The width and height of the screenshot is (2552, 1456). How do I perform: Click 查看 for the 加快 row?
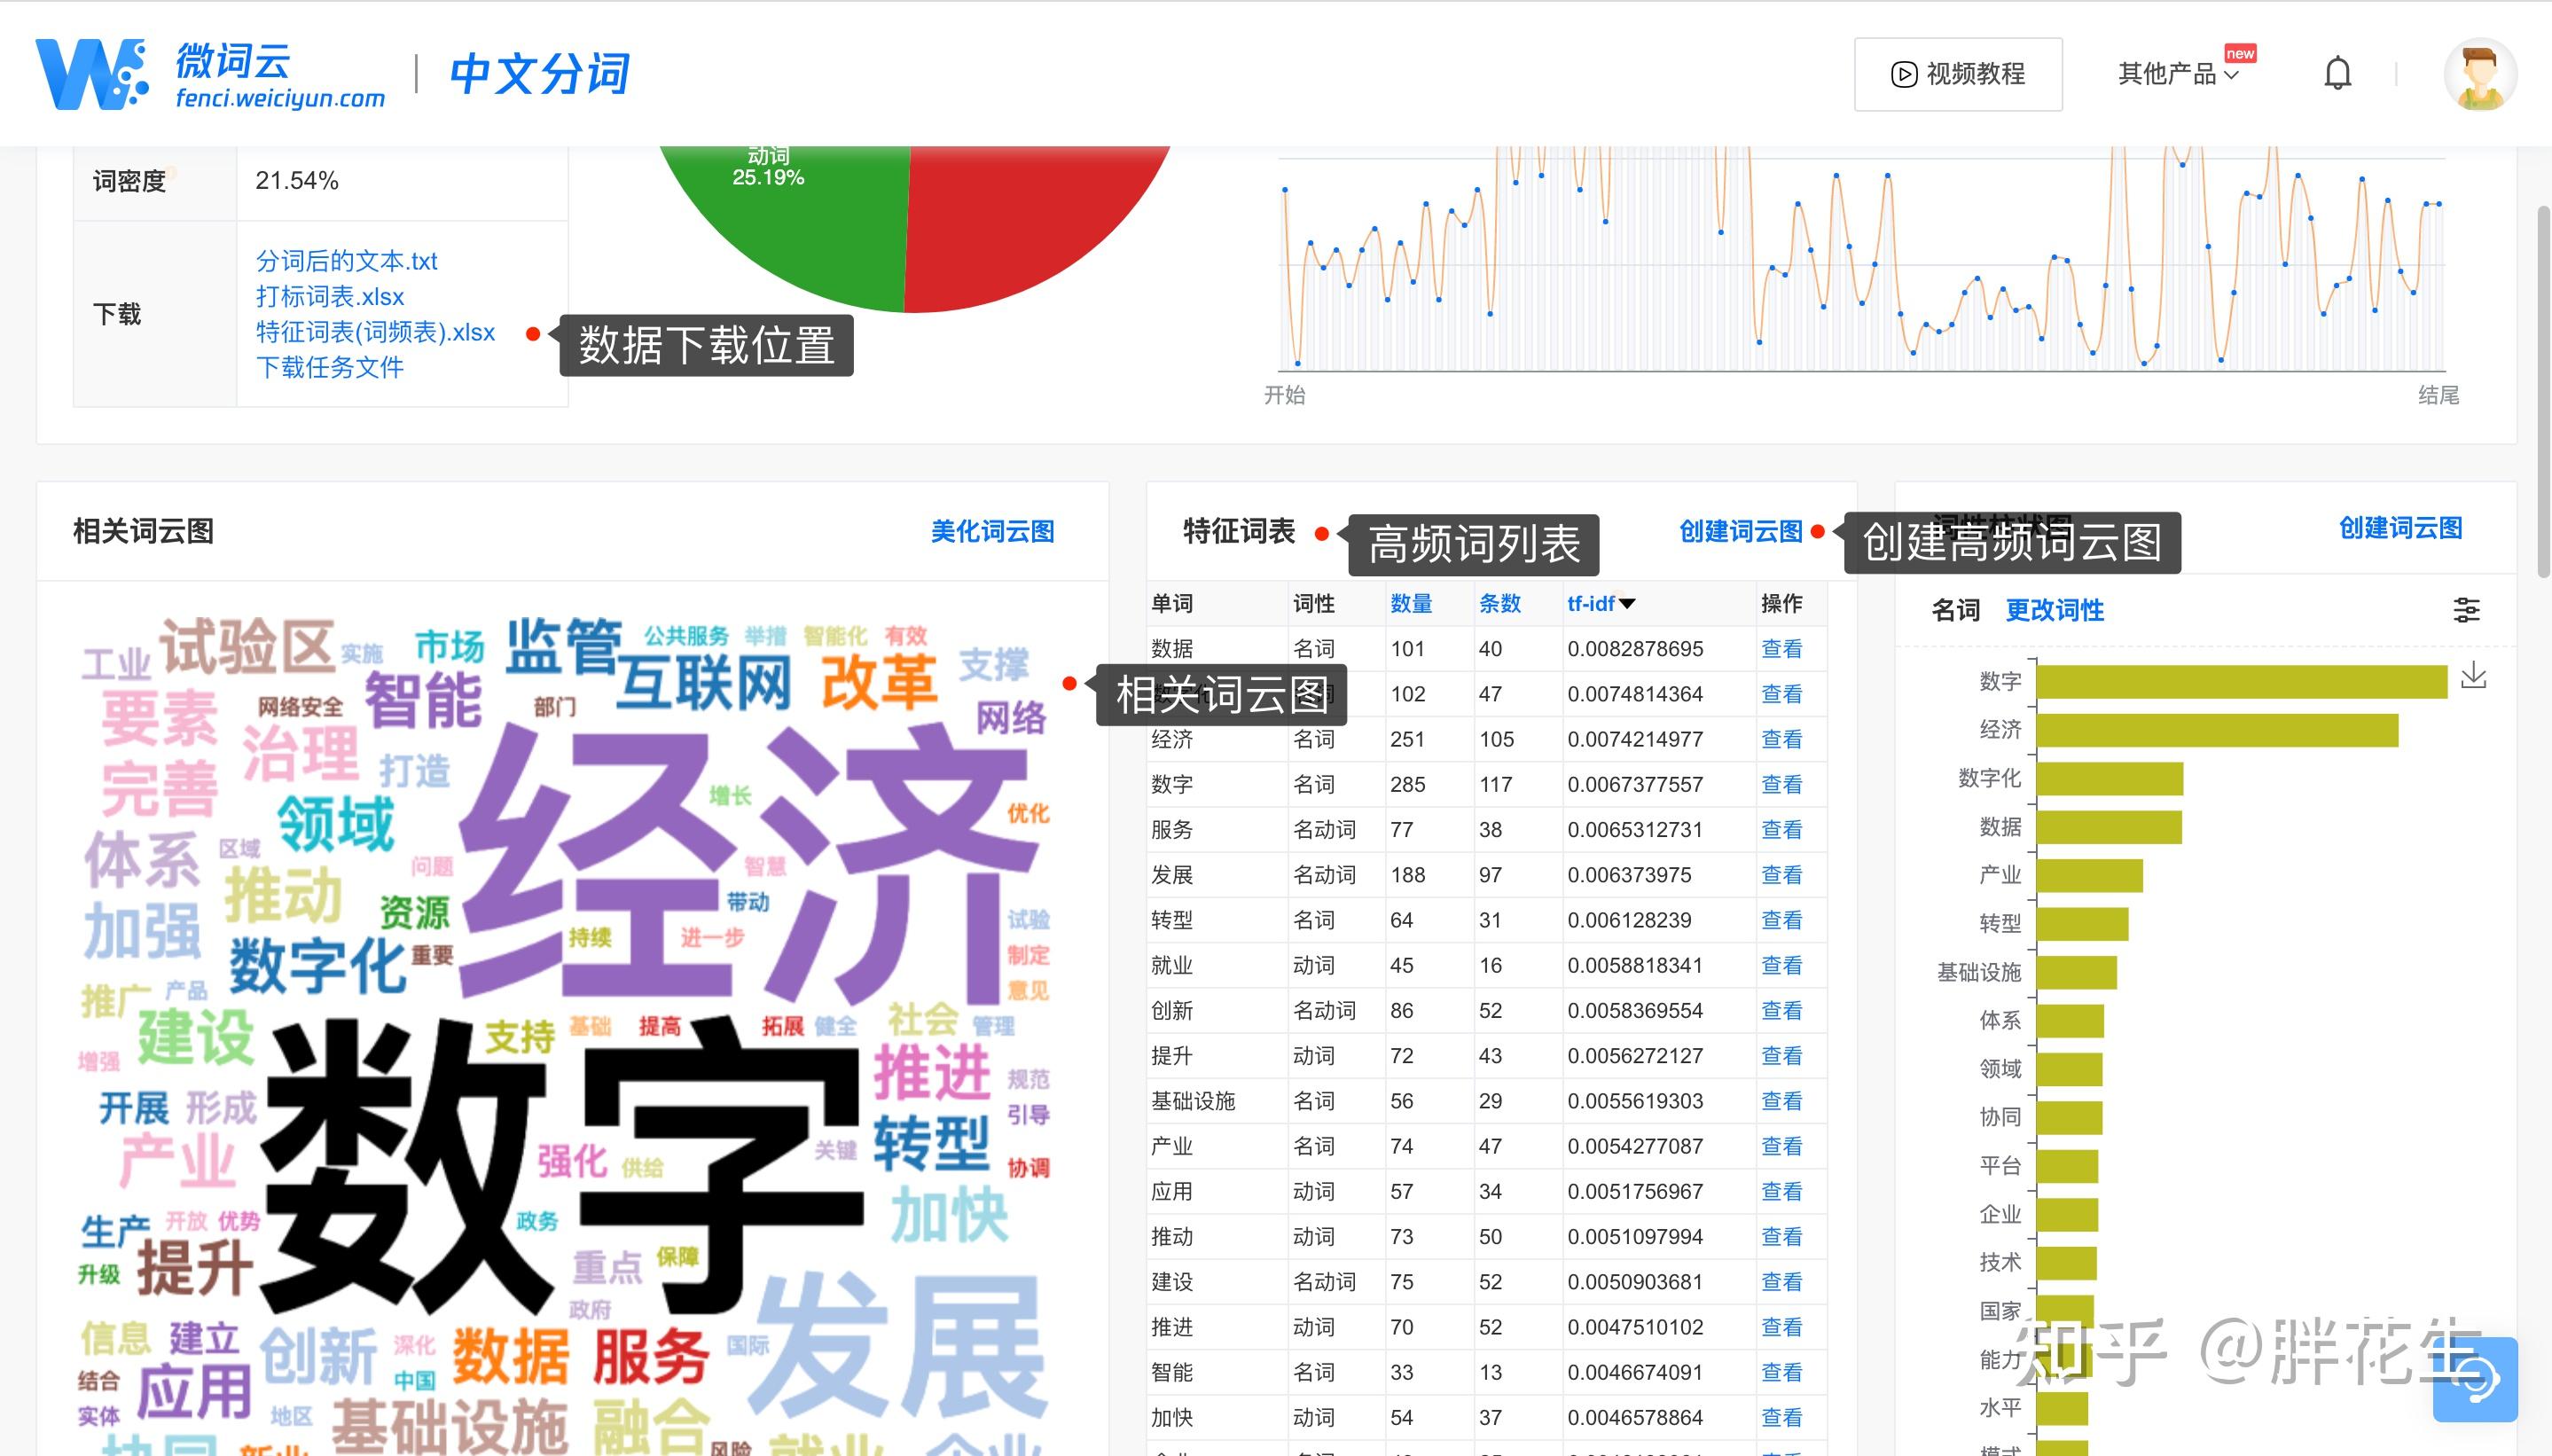1781,1417
